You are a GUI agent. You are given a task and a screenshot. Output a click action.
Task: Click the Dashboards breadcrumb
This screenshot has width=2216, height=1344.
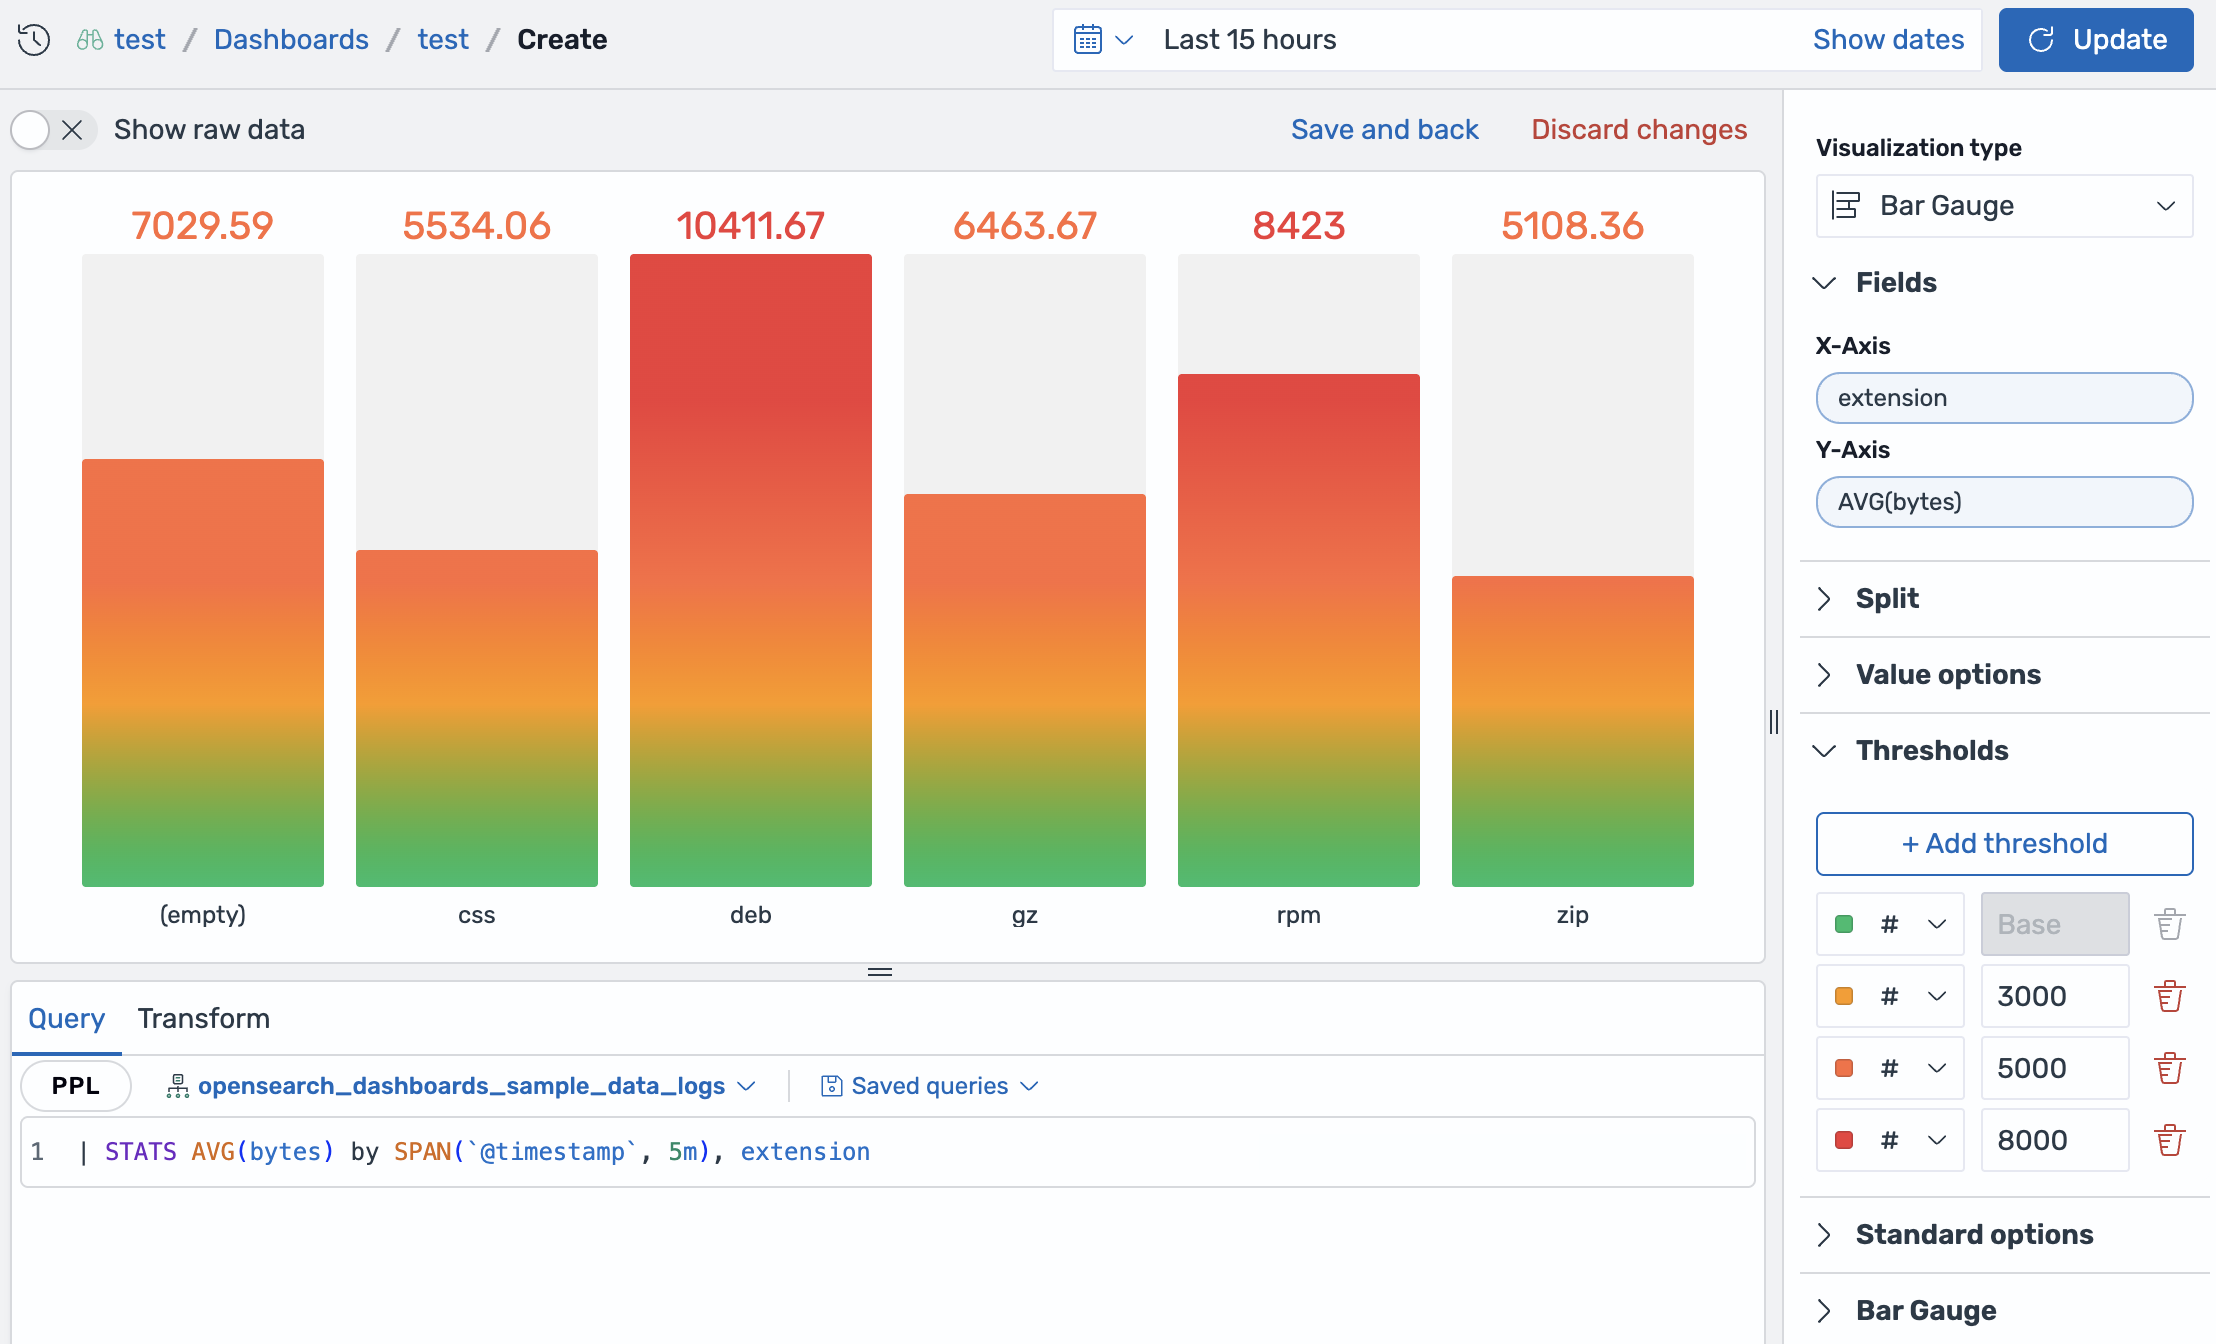[x=291, y=40]
